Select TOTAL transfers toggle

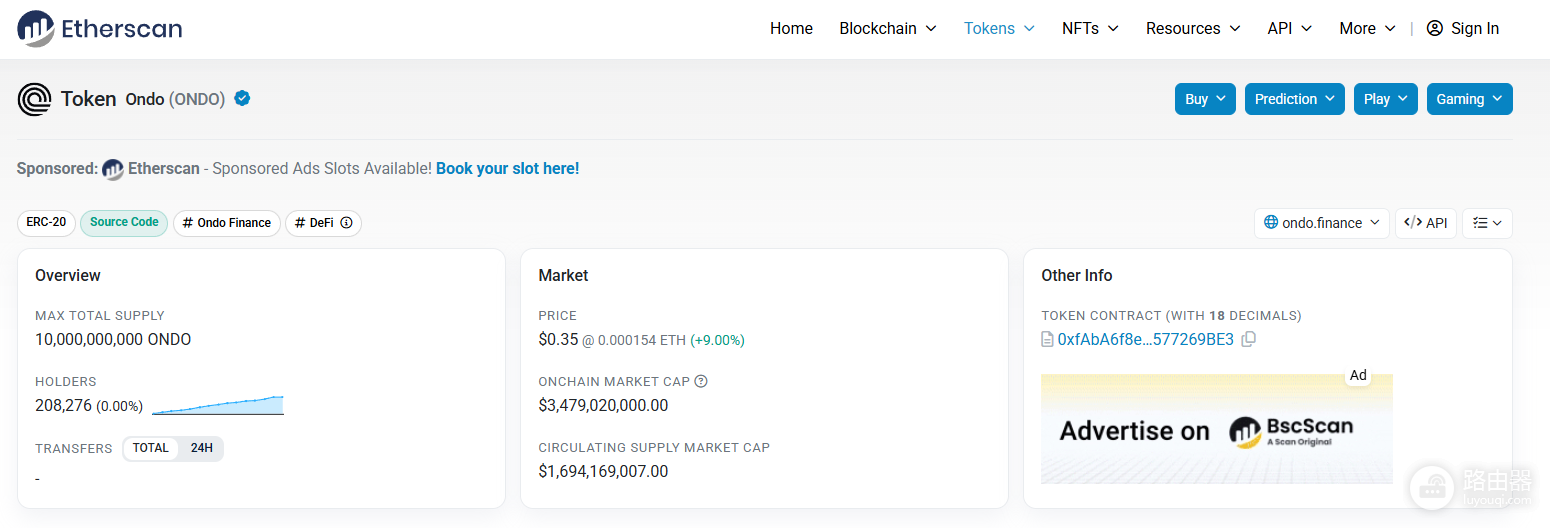click(151, 448)
